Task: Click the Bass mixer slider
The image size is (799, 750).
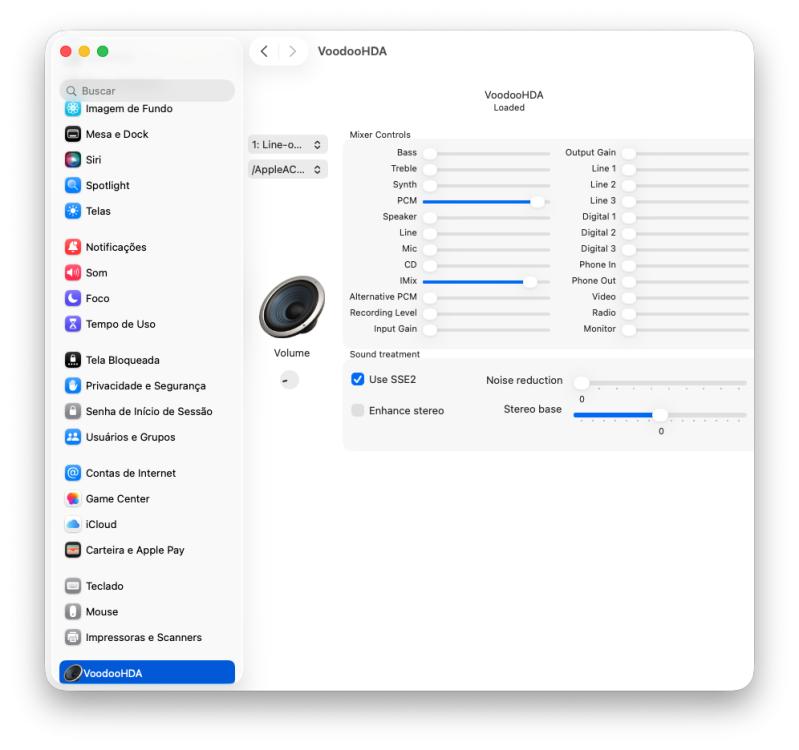Action: [486, 153]
